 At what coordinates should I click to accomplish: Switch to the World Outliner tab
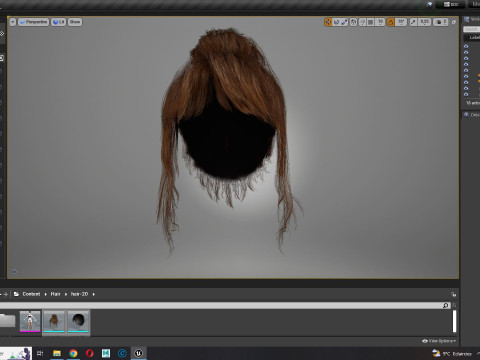[472, 19]
